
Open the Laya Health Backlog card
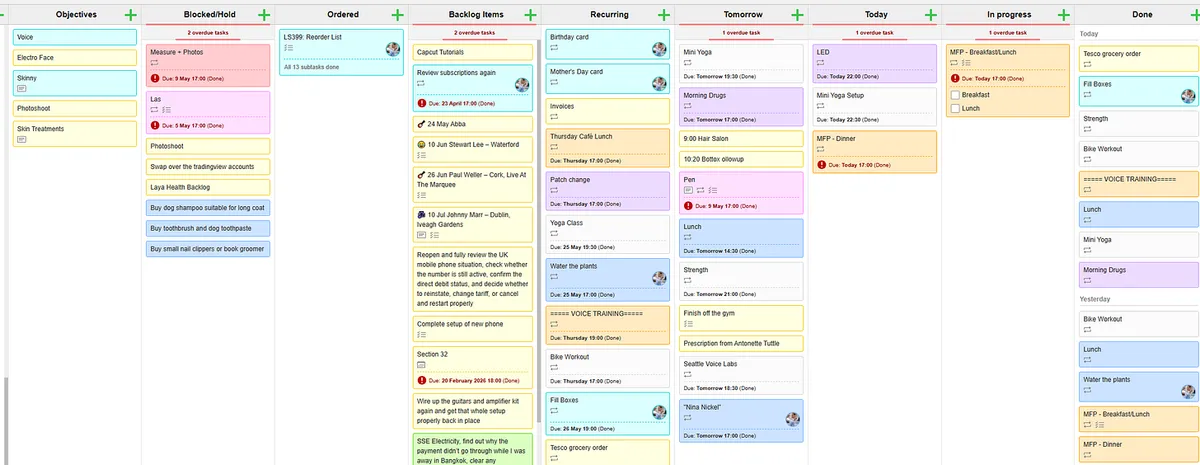click(x=209, y=187)
